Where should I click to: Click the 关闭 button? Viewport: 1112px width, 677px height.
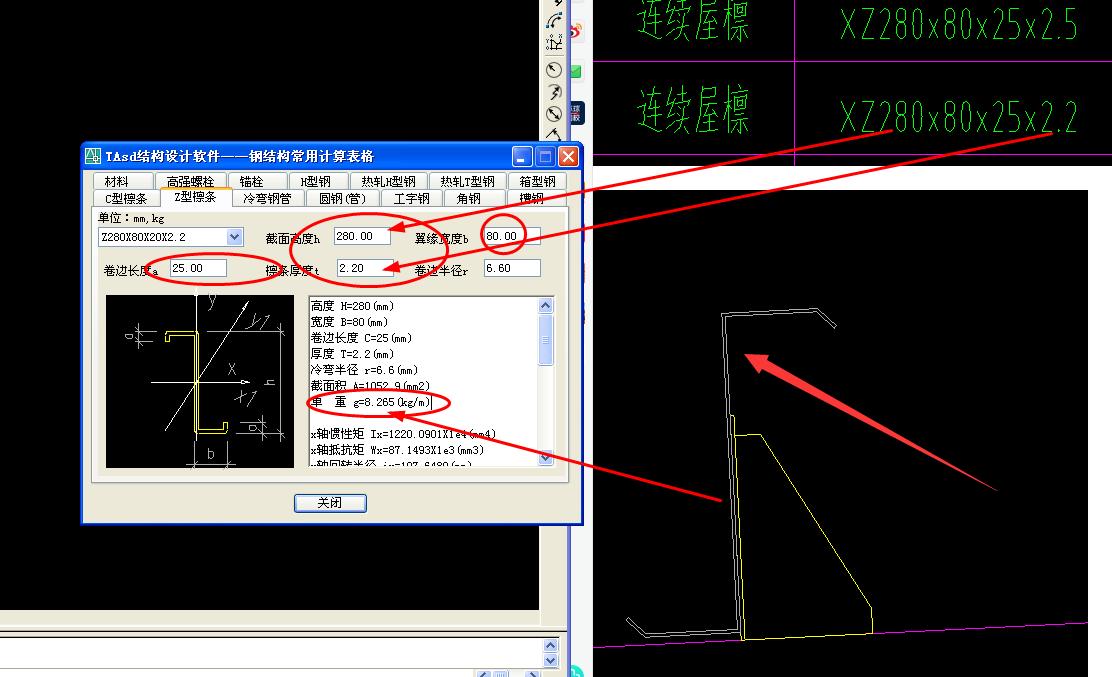330,503
